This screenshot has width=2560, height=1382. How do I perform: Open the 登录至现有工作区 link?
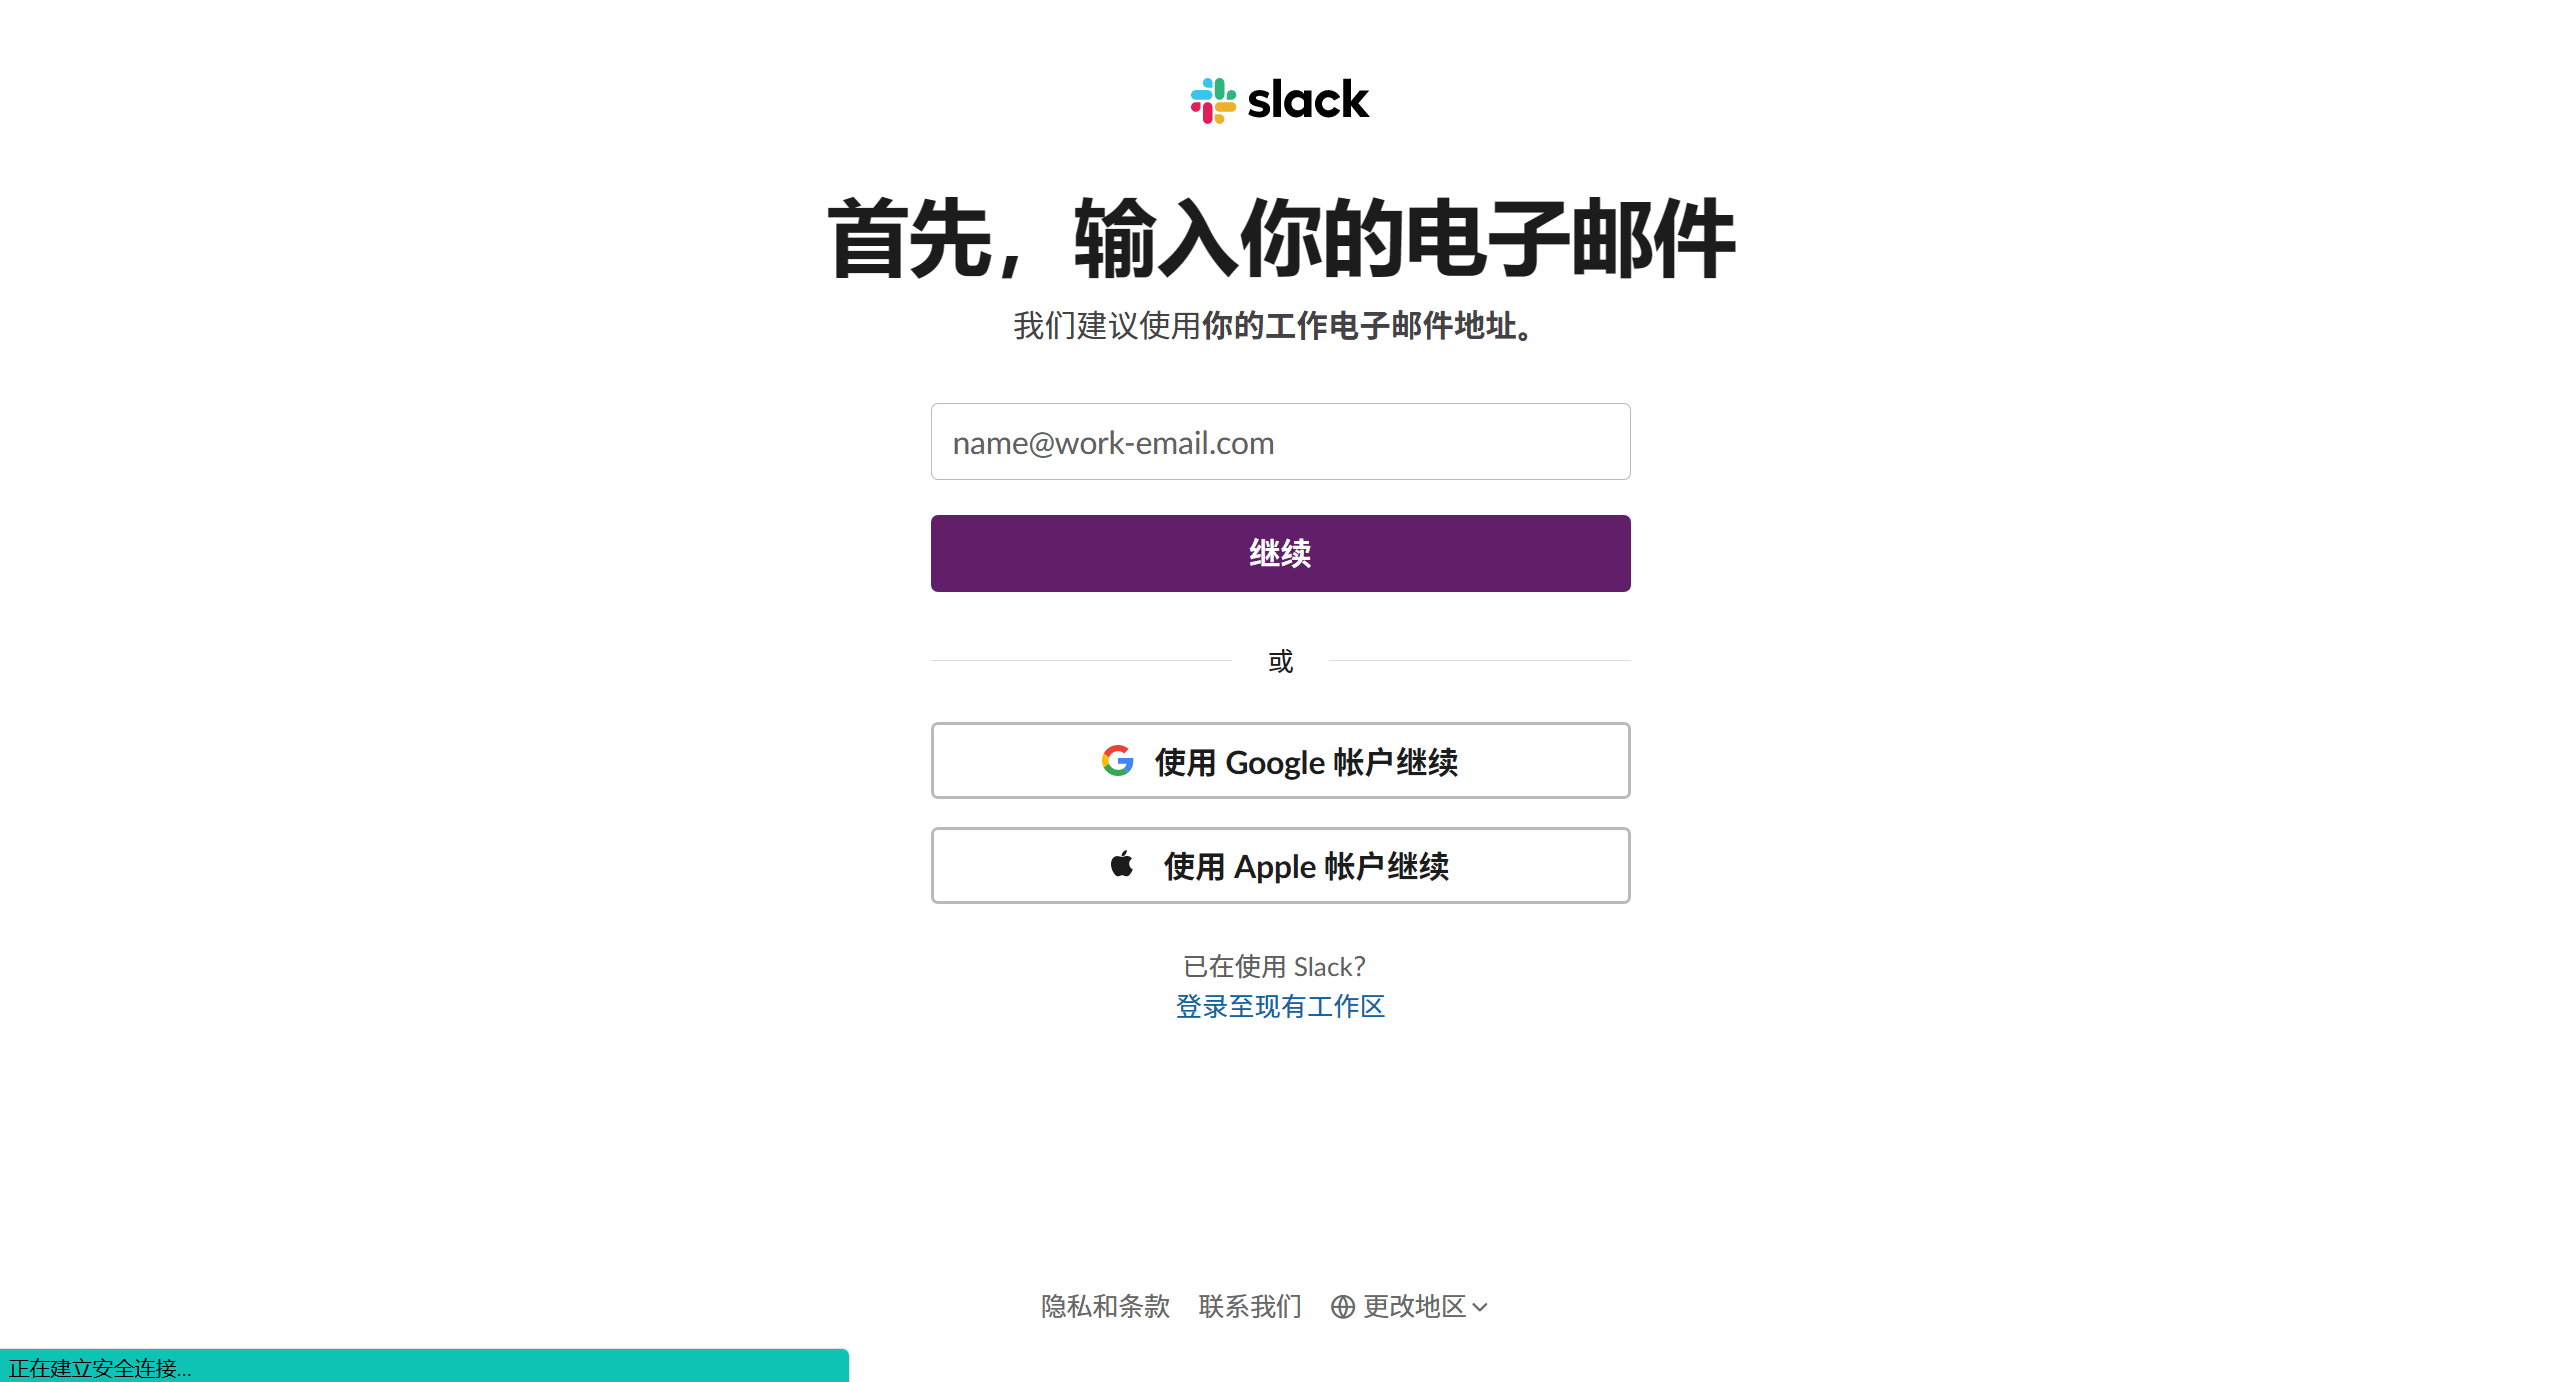coord(1280,1006)
